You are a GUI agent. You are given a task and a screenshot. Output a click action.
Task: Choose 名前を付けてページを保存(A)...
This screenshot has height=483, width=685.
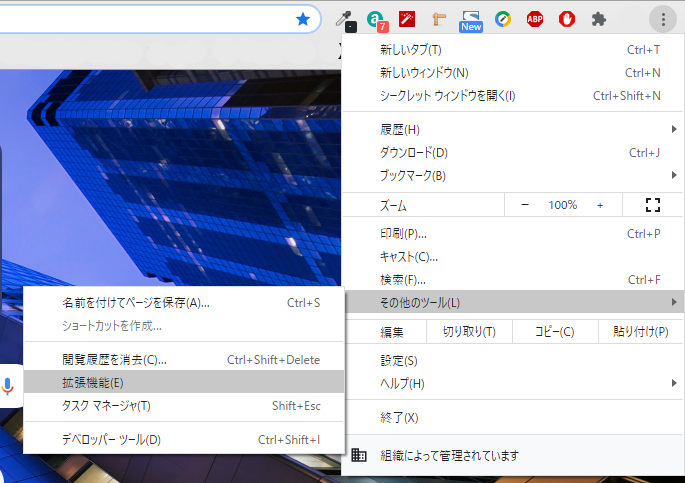point(184,303)
